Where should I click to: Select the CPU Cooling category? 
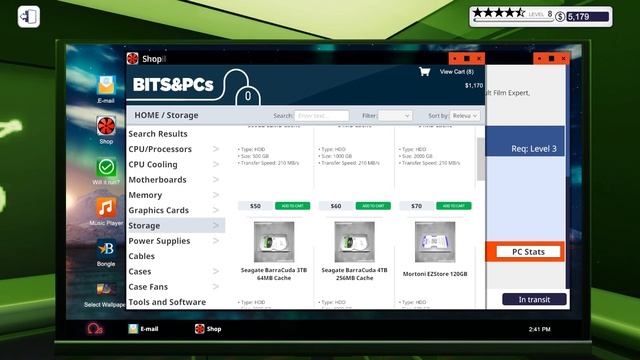[153, 164]
